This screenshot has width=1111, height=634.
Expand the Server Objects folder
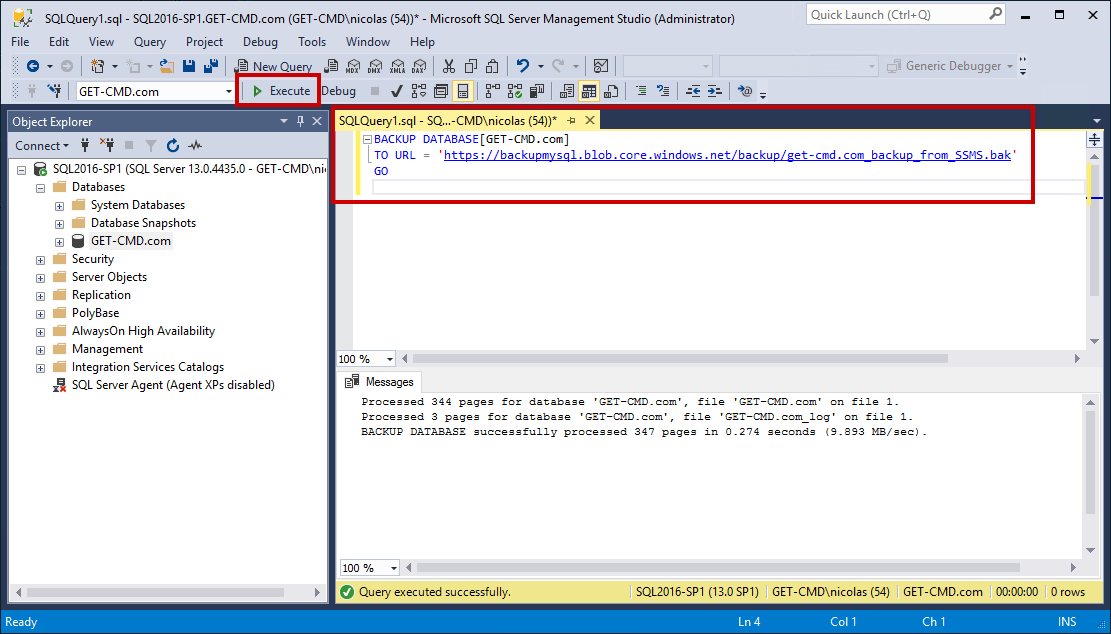pos(40,278)
